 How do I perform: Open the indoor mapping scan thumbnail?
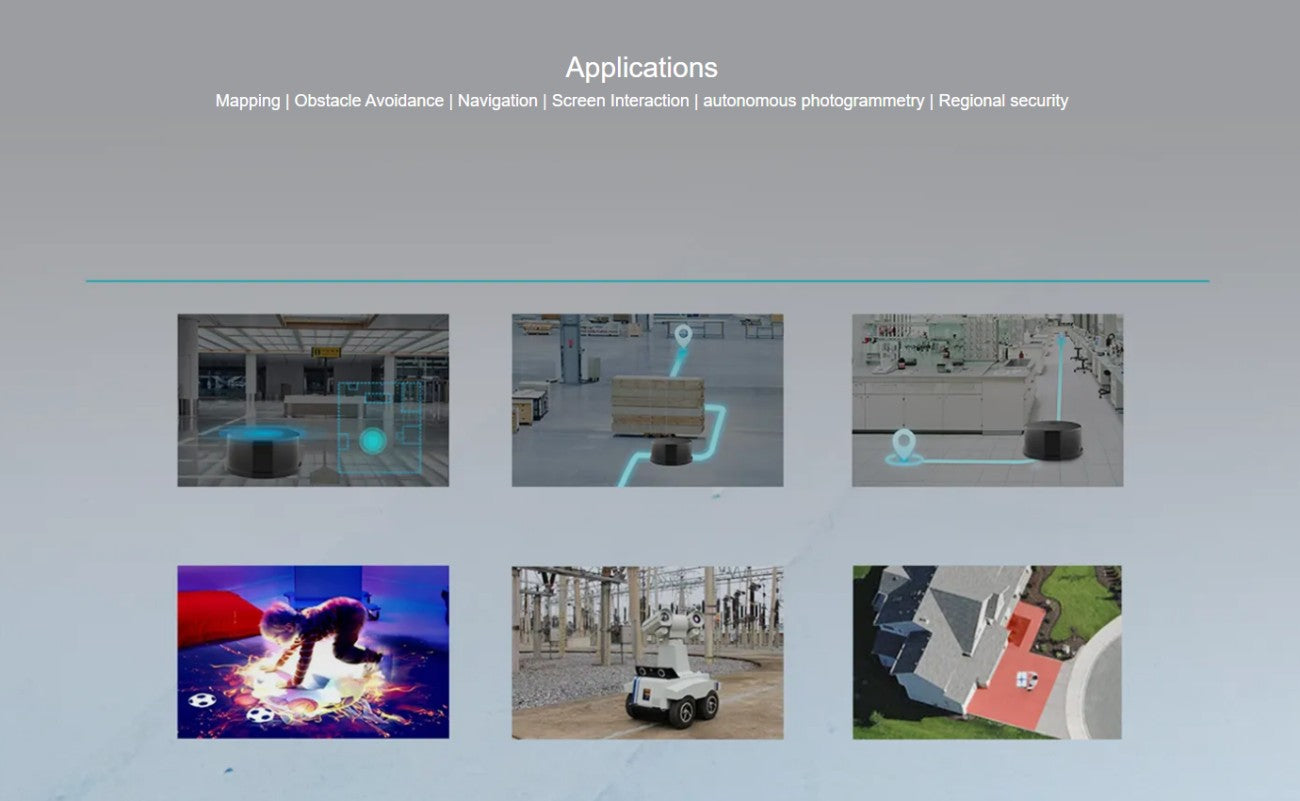click(x=313, y=400)
